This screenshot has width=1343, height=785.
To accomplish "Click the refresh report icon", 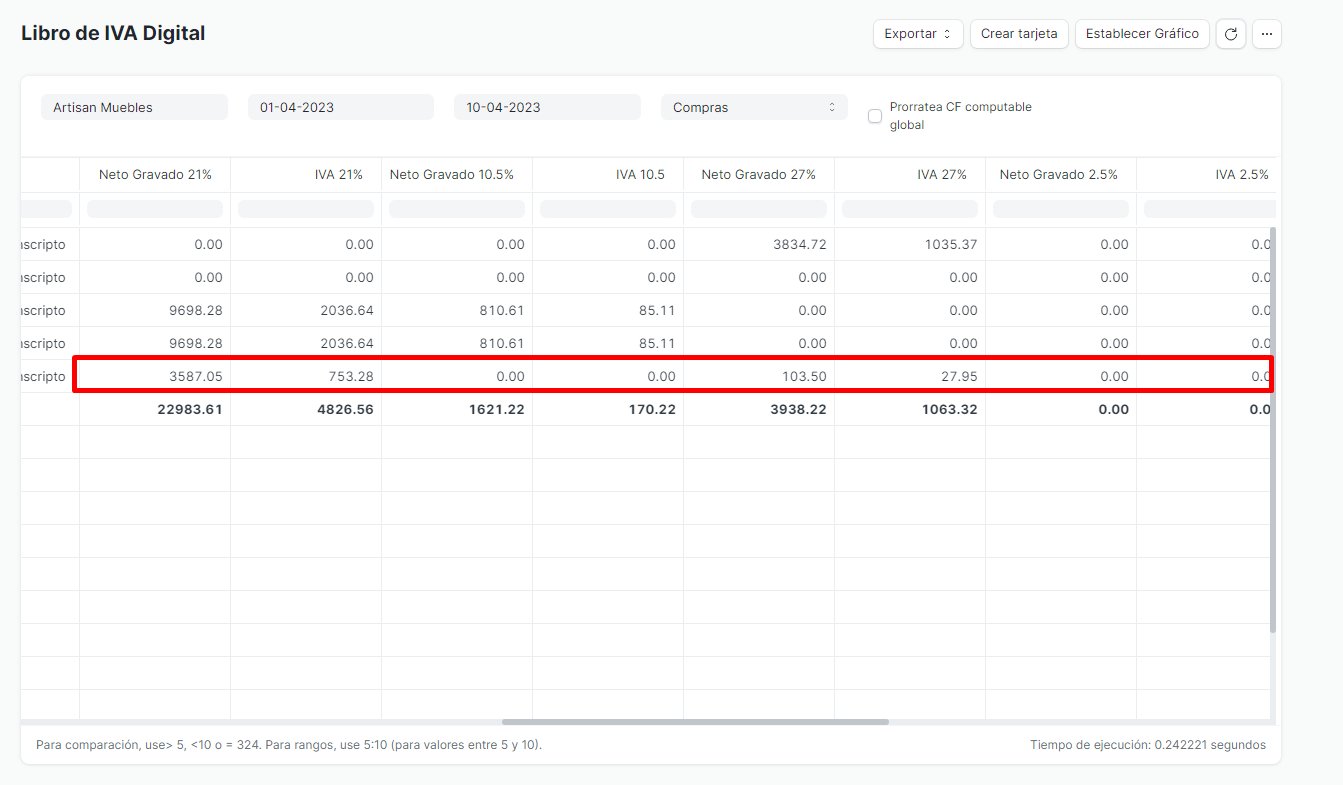I will [x=1231, y=34].
